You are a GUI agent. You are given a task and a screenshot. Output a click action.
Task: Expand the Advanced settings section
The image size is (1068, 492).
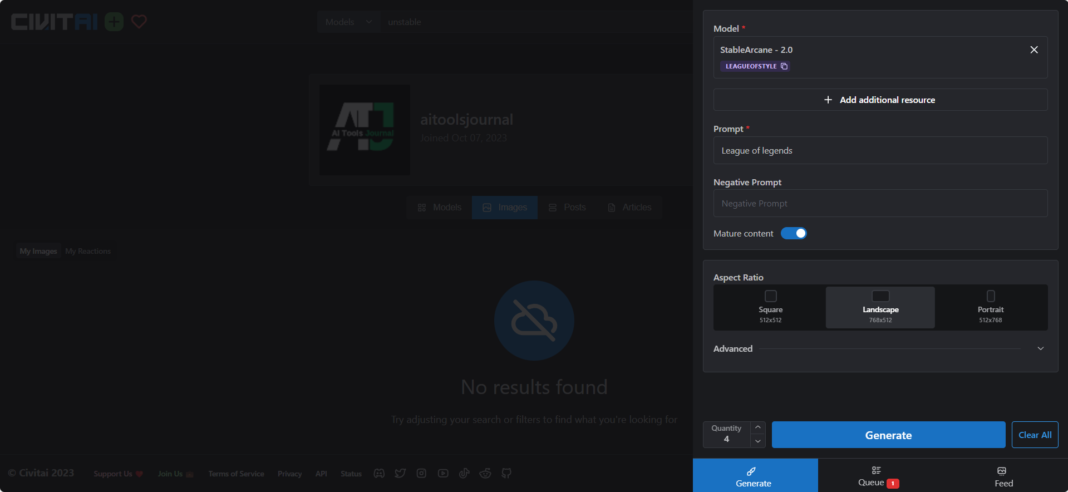(1040, 349)
